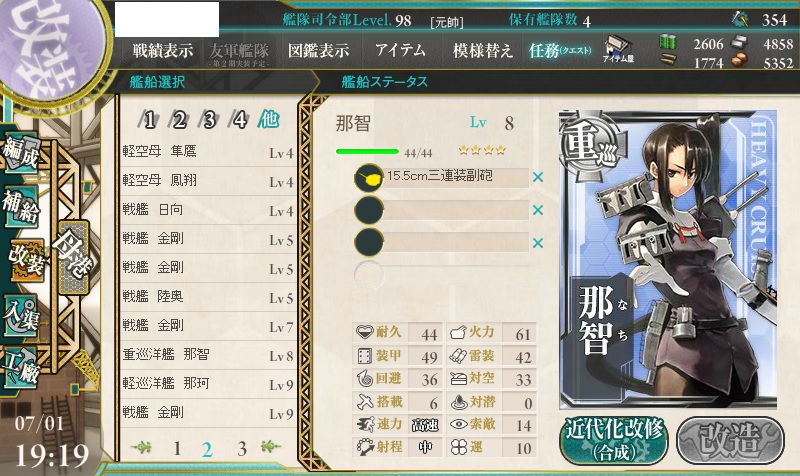Viewport: 800px width, 476px height.
Task: Return to 母港 home port icon
Action: 73,257
